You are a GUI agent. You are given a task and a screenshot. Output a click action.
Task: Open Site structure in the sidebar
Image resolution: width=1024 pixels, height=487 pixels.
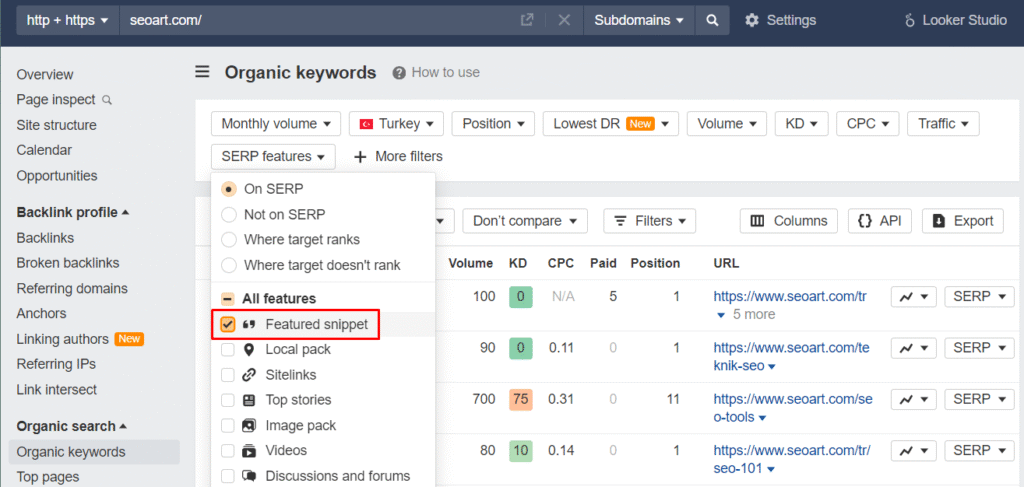56,125
